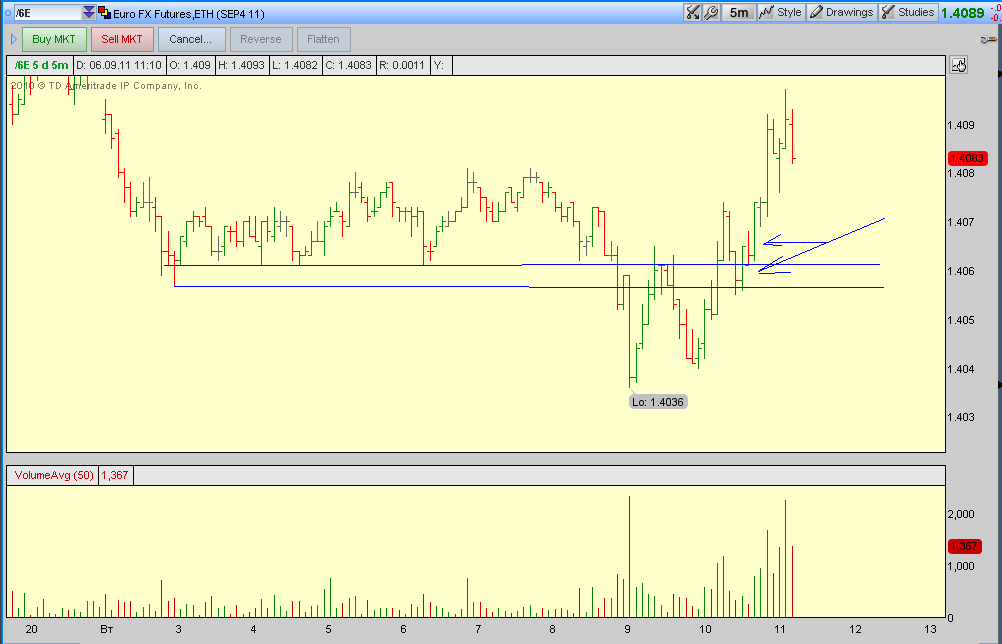The width and height of the screenshot is (1002, 644).
Task: Click the L: 1.4082 low value
Action: click(x=294, y=65)
